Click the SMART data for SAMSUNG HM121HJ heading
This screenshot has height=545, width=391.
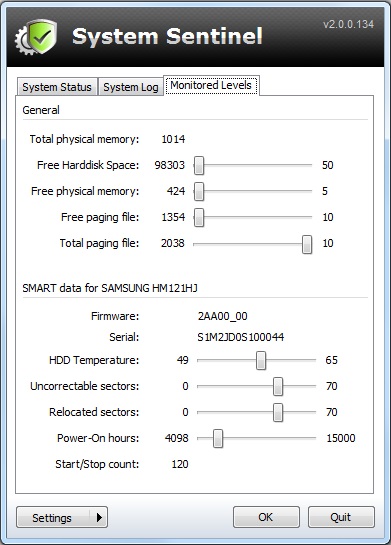(110, 288)
